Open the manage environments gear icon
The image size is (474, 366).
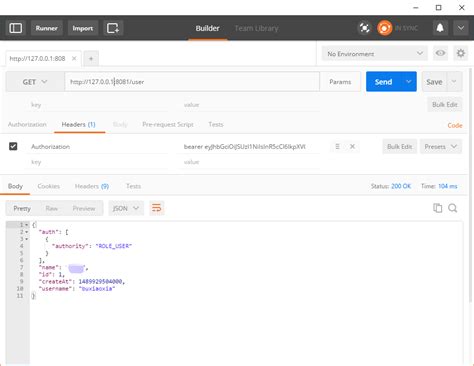461,53
